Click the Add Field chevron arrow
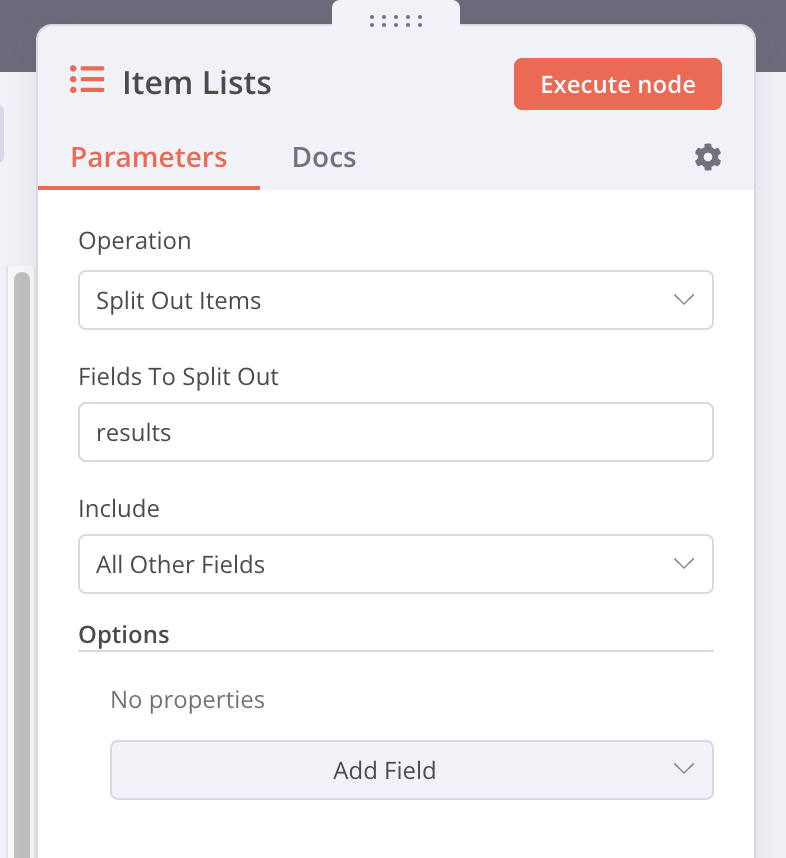This screenshot has height=858, width=786. pos(684,770)
